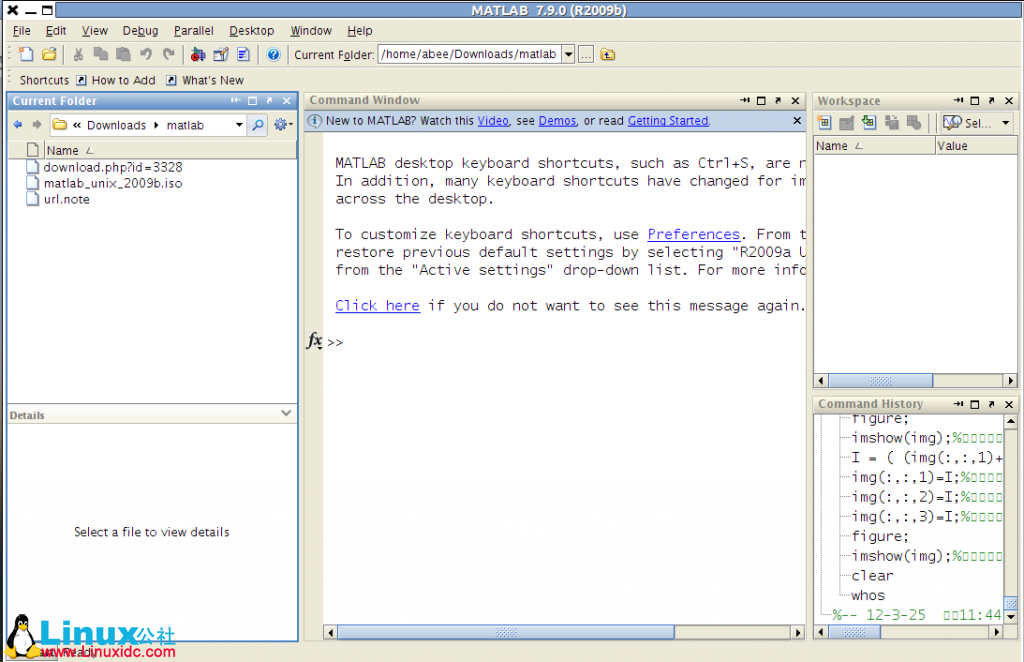
Task: Go forward in Current Folder panel
Action: pyautogui.click(x=37, y=125)
